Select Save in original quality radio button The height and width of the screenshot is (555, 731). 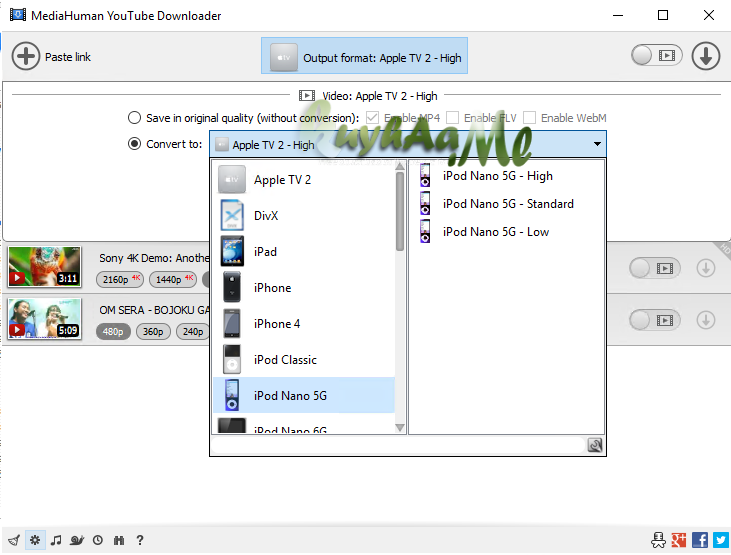click(x=134, y=118)
